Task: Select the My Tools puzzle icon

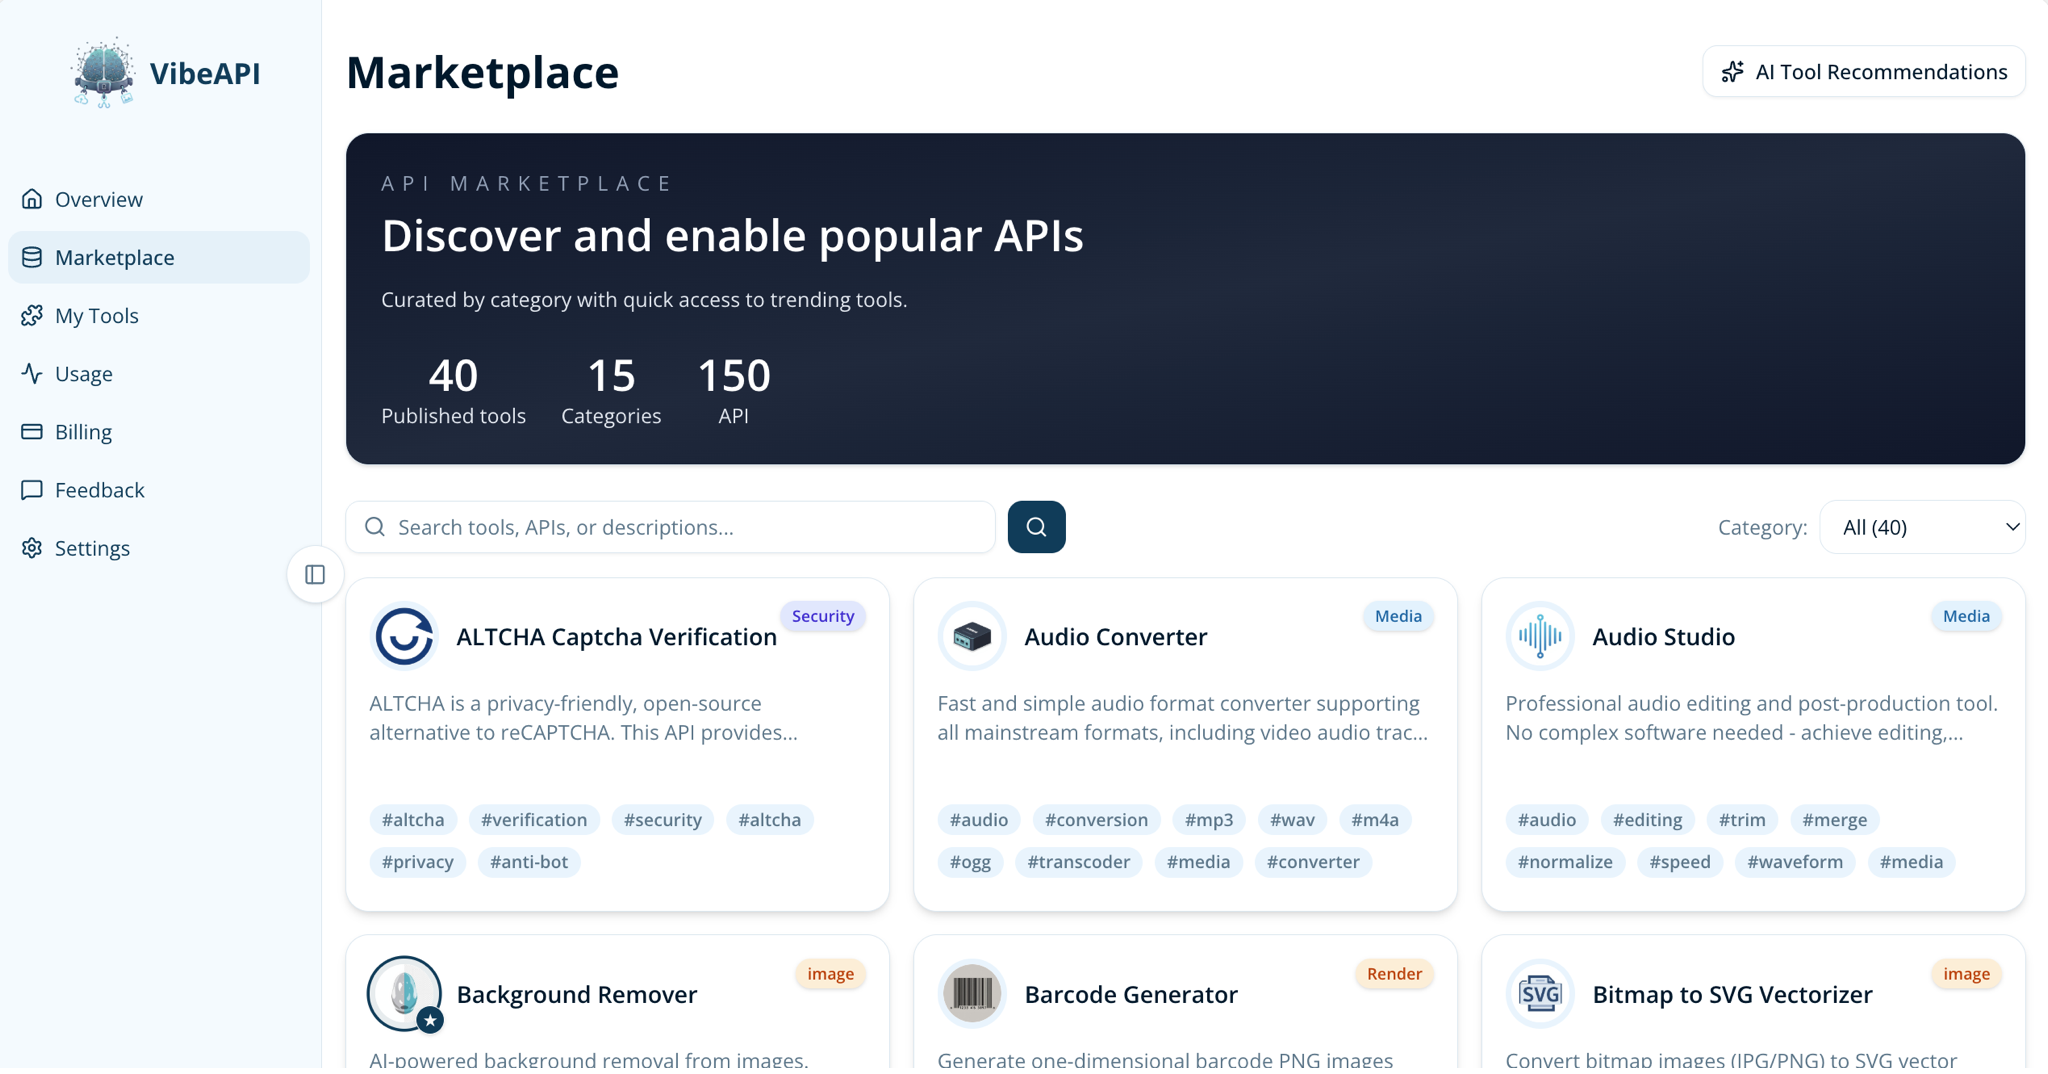Action: point(33,315)
